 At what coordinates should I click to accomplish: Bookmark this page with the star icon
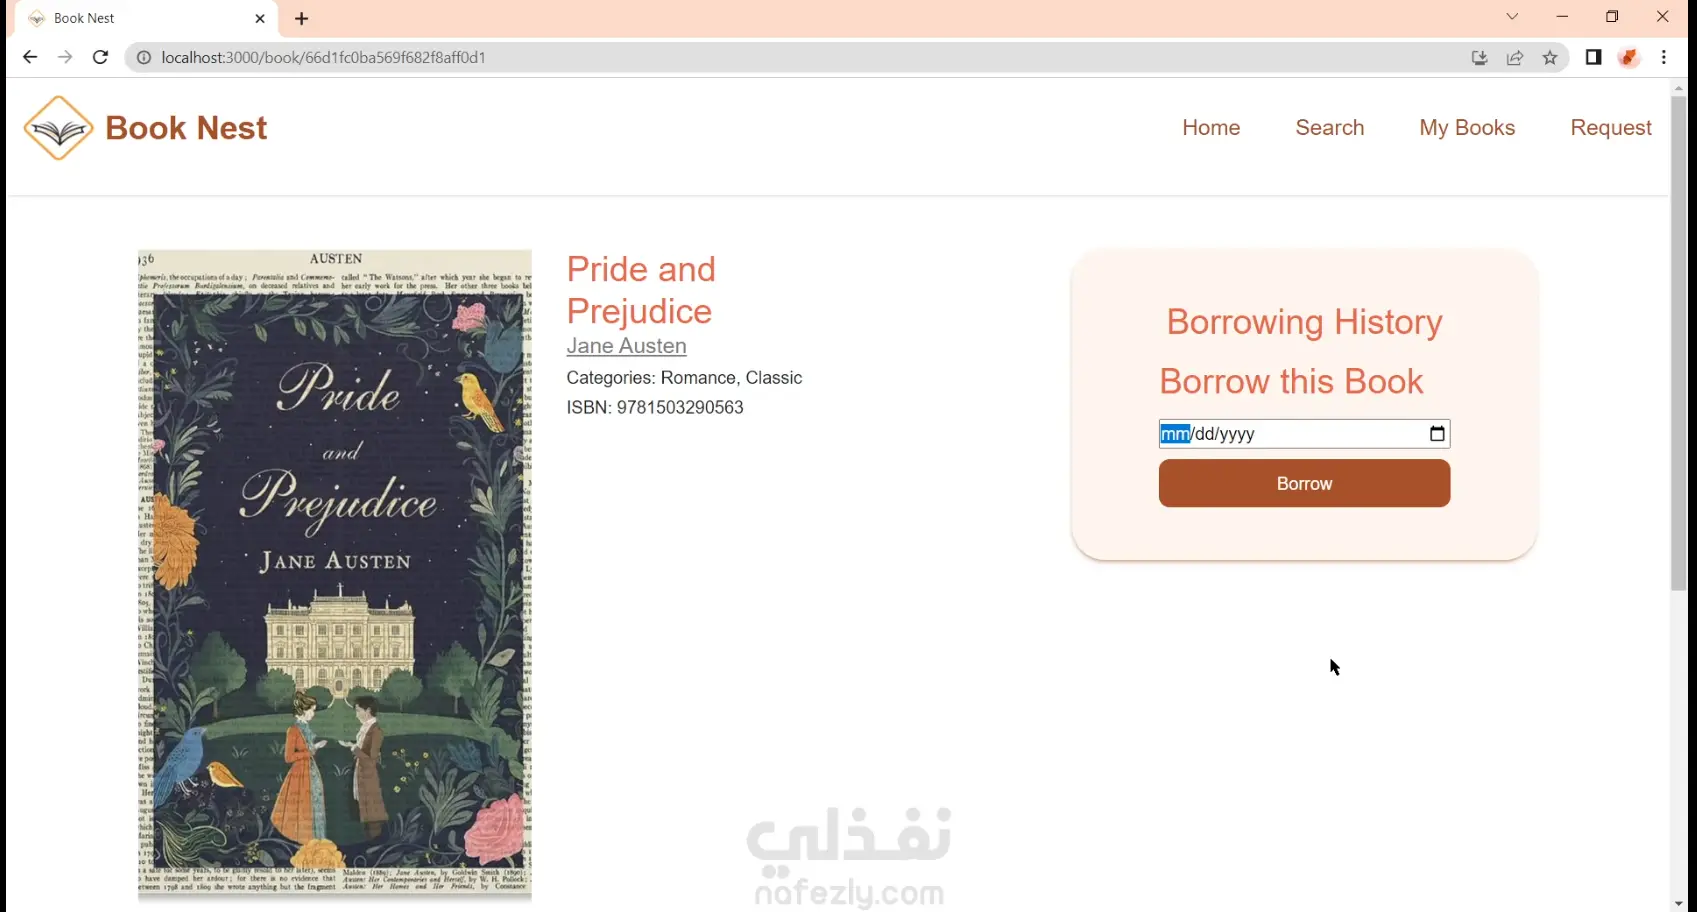point(1550,57)
